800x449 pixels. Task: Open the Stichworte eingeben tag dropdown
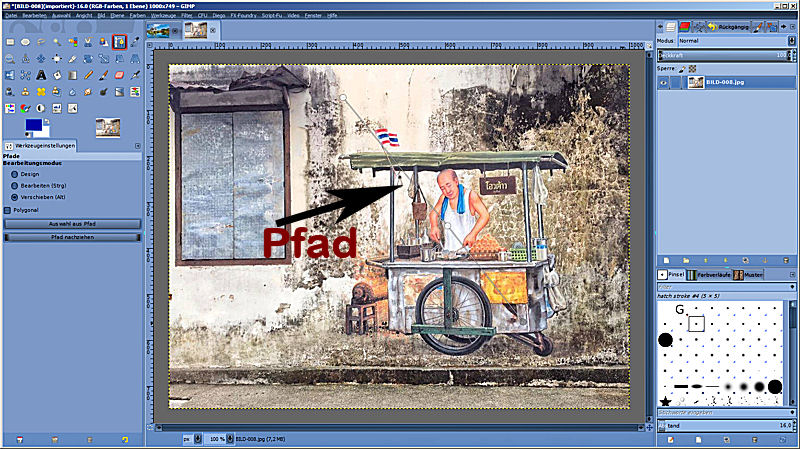tap(792, 412)
